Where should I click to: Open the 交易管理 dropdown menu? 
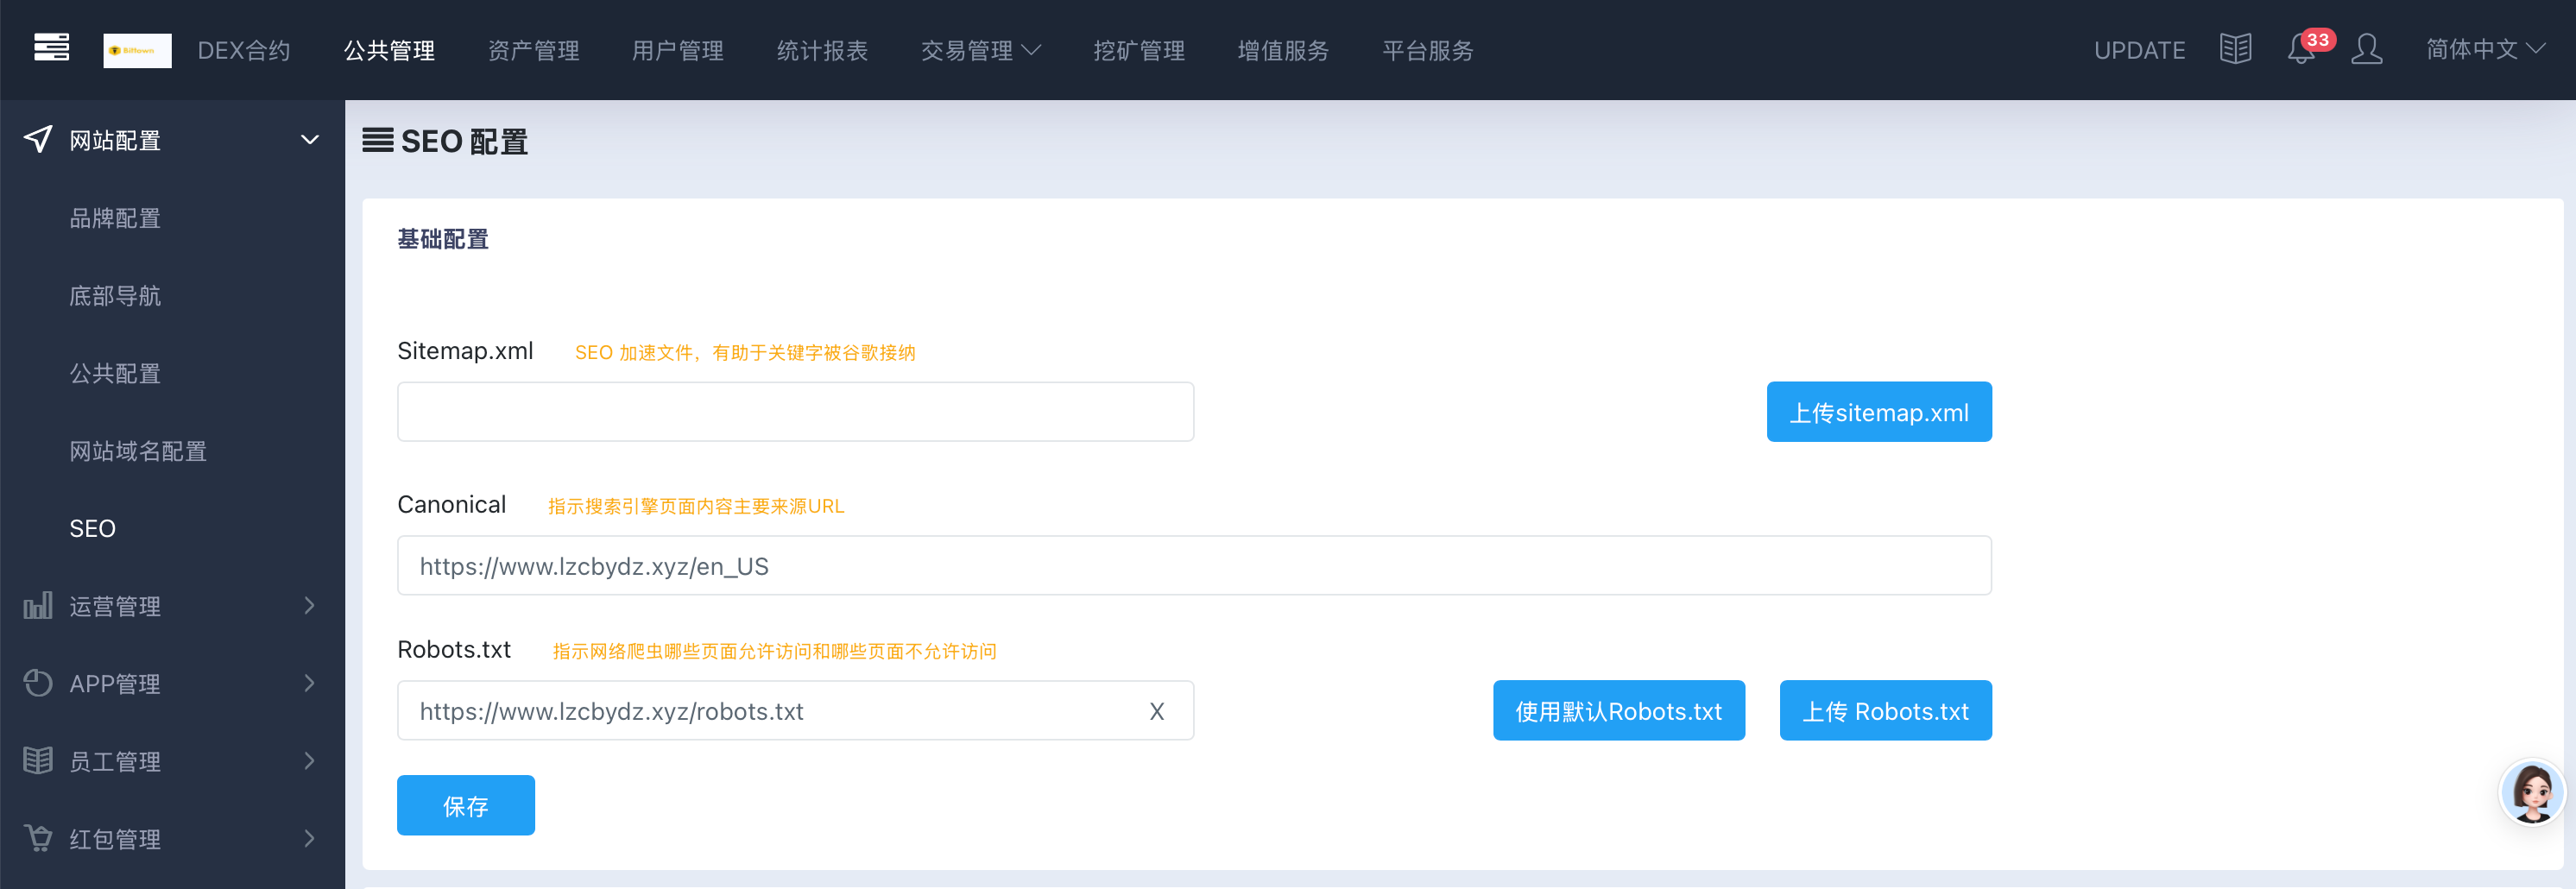click(x=980, y=50)
